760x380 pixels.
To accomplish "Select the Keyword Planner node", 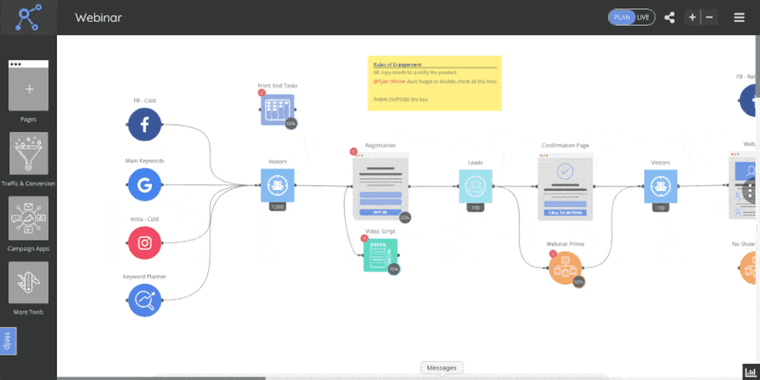I will coord(144,301).
